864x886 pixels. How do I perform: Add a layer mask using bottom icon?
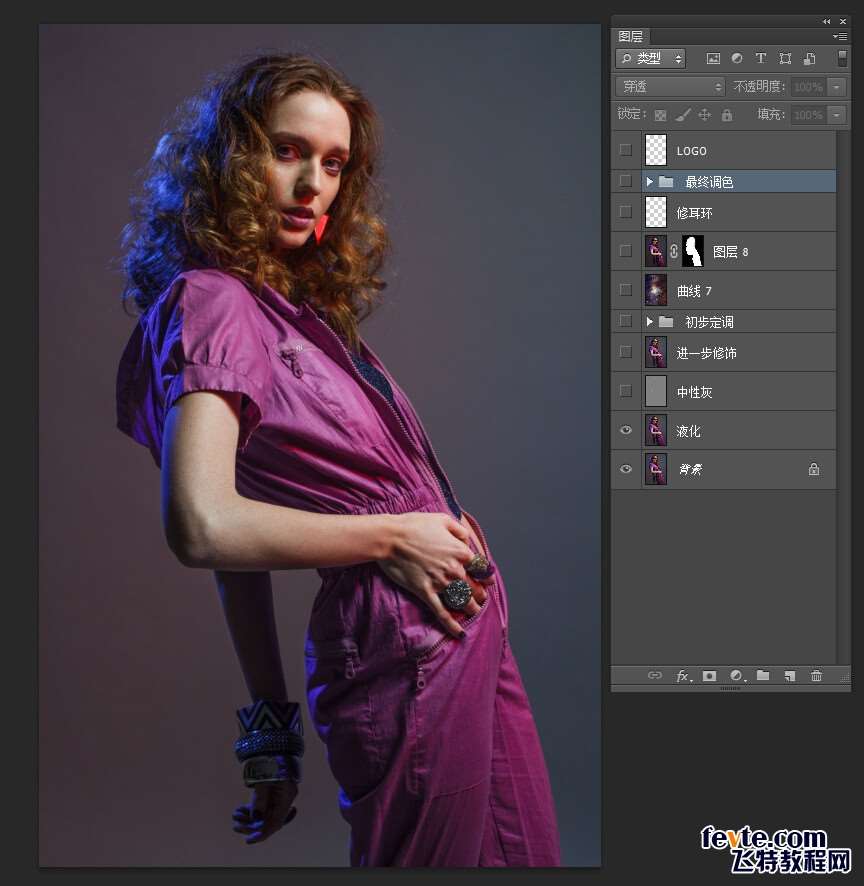click(709, 676)
